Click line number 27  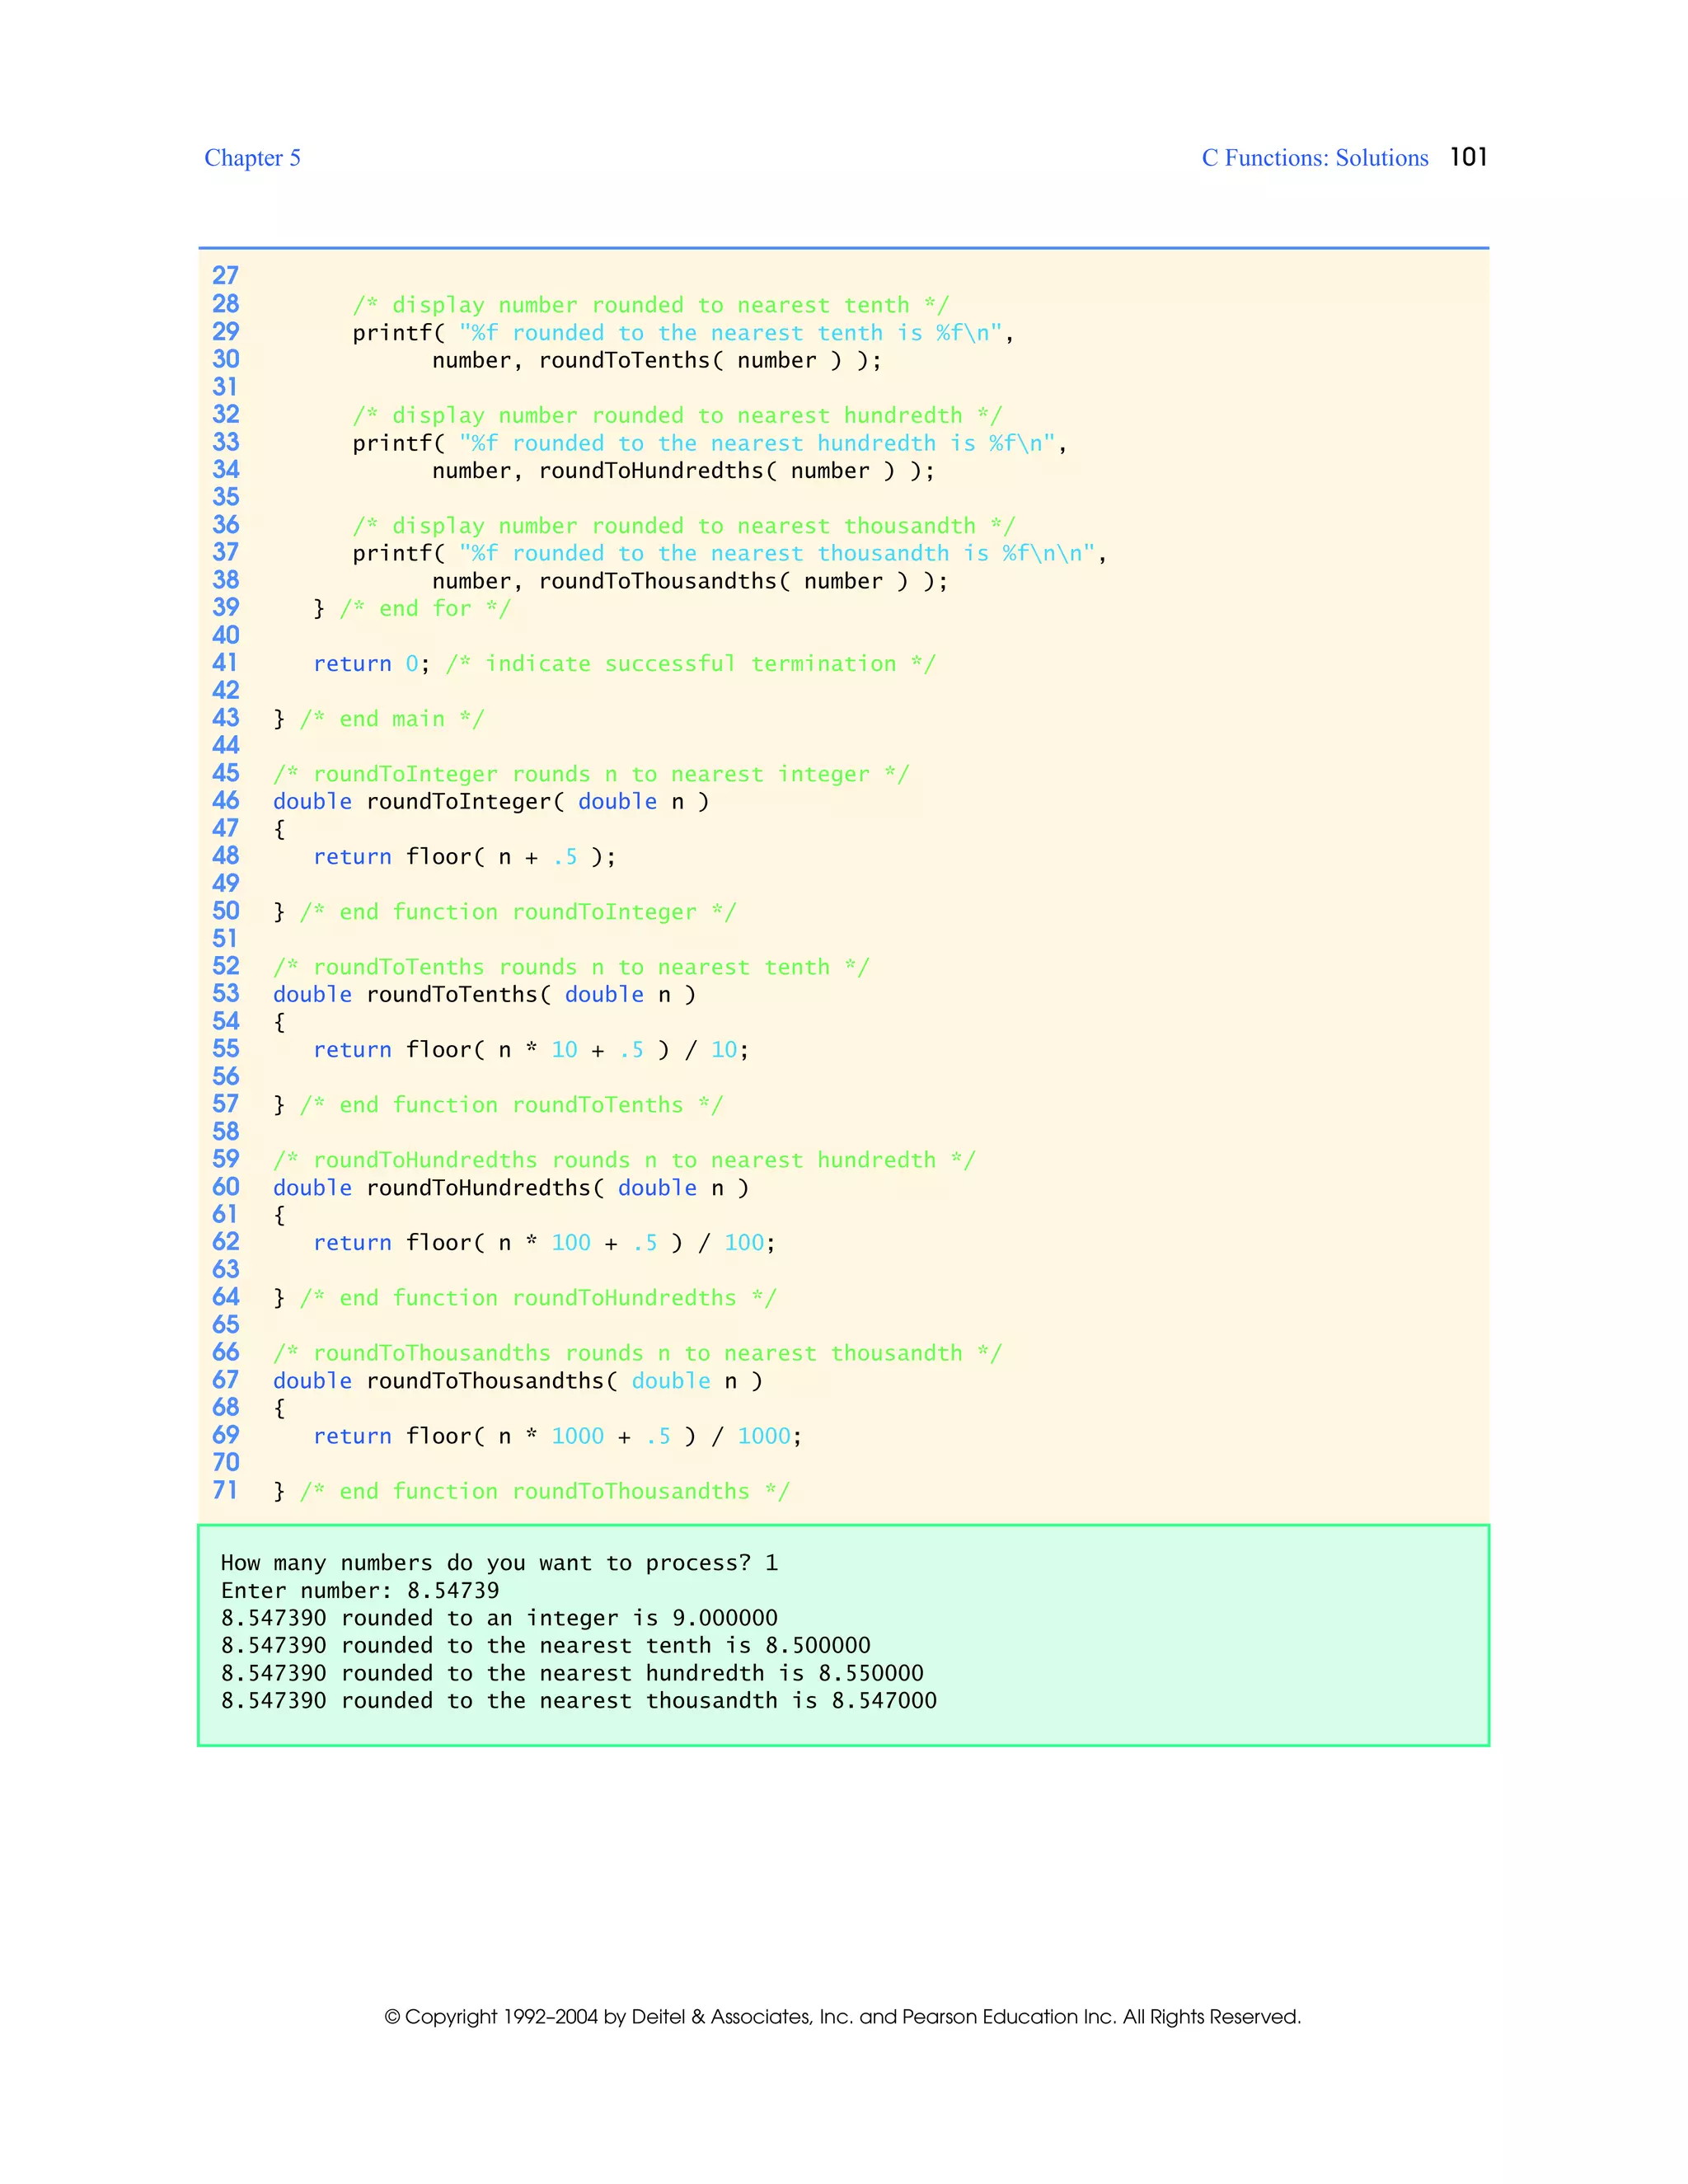[x=226, y=276]
